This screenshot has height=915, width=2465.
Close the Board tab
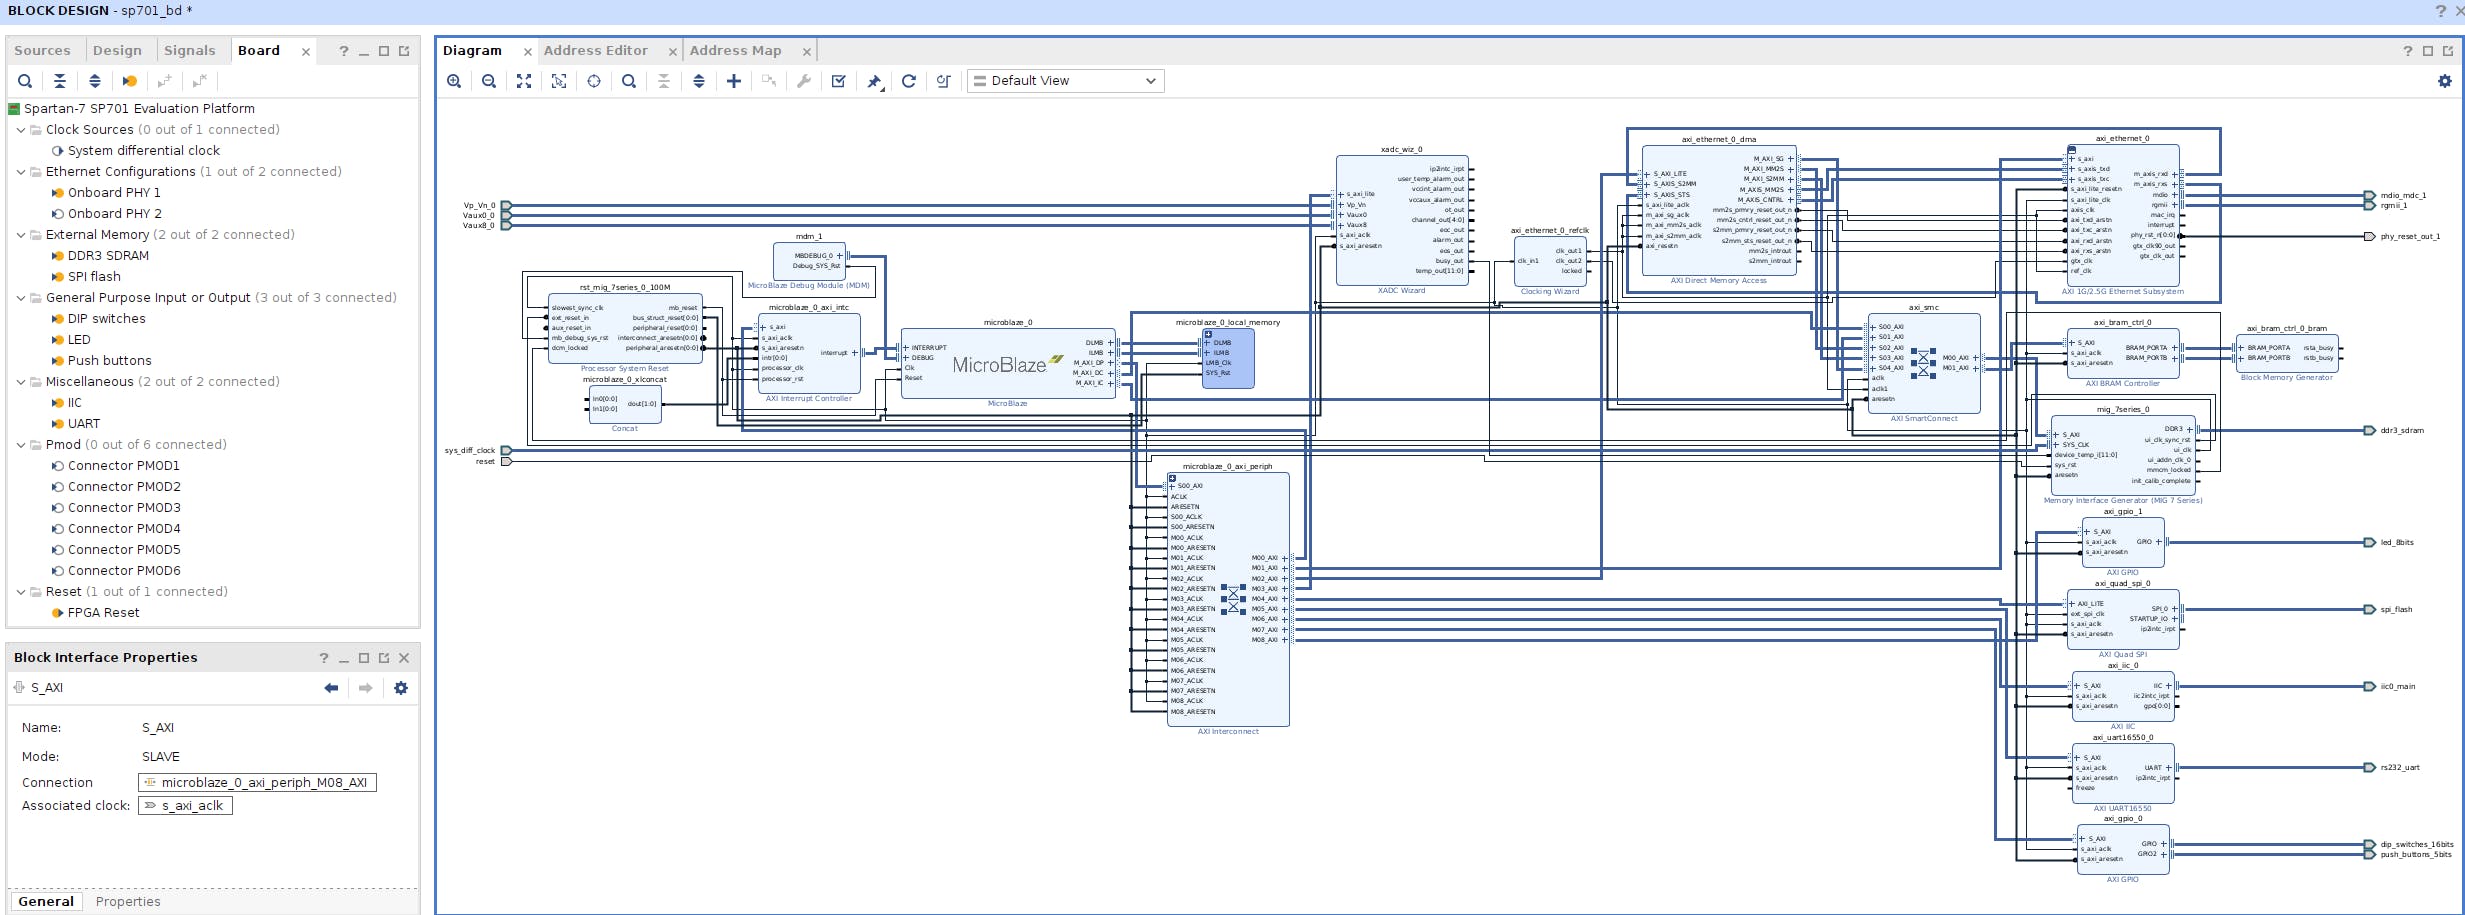click(x=306, y=52)
